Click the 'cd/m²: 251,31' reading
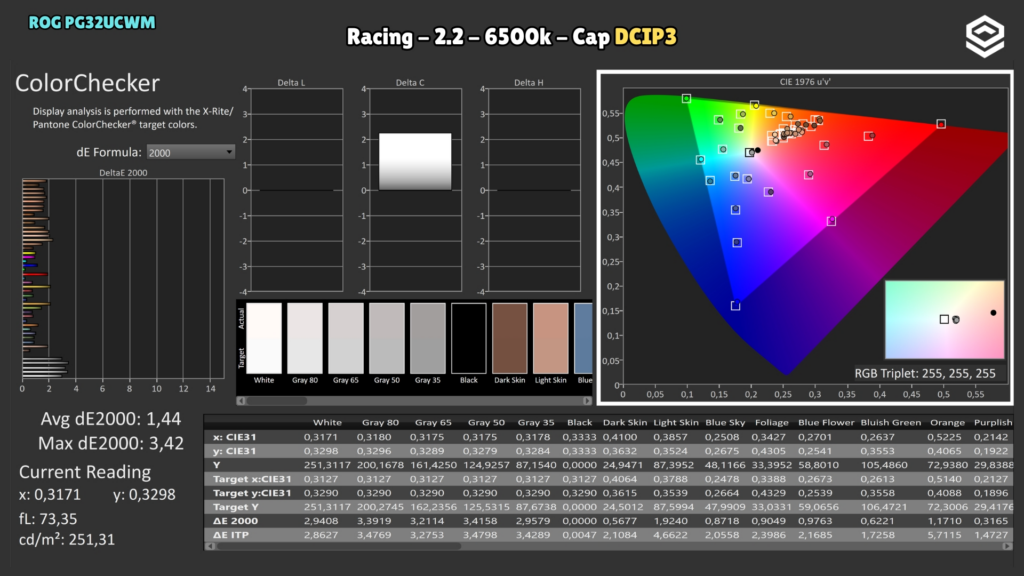1024x576 pixels. (x=67, y=539)
